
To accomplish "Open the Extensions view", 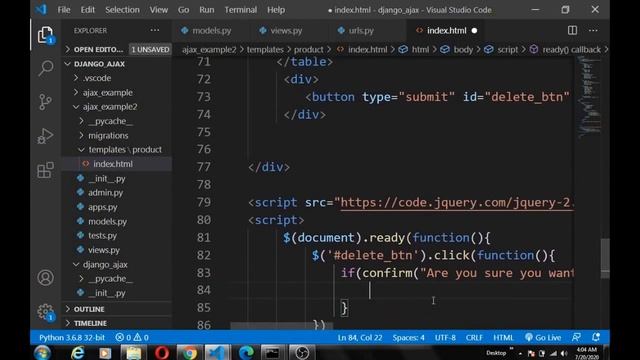I will coord(45,170).
